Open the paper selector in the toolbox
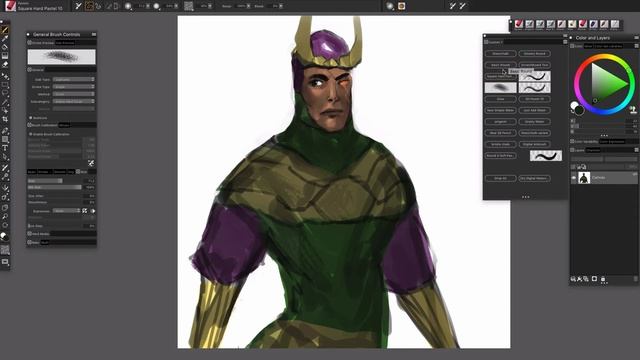The width and height of the screenshot is (640, 360). pyautogui.click(x=5, y=250)
